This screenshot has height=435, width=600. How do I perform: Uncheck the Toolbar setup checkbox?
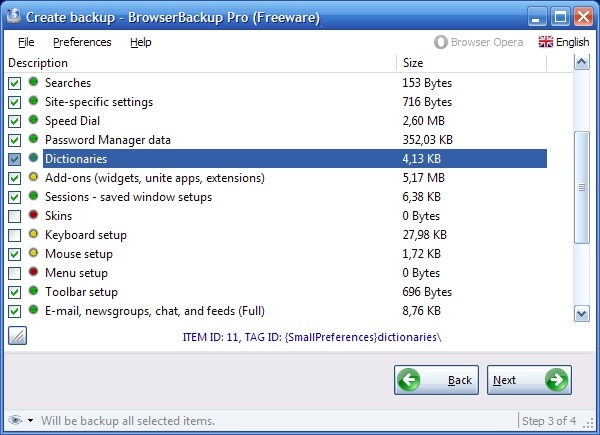(x=15, y=292)
